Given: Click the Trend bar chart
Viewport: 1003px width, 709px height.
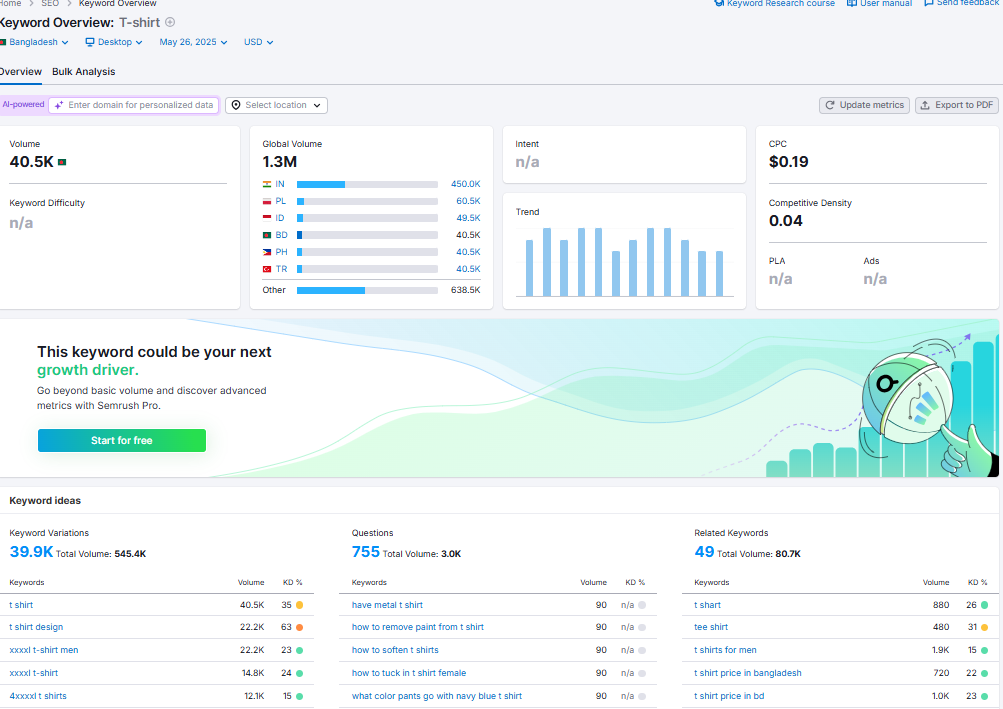Looking at the screenshot, I should pyautogui.click(x=624, y=262).
